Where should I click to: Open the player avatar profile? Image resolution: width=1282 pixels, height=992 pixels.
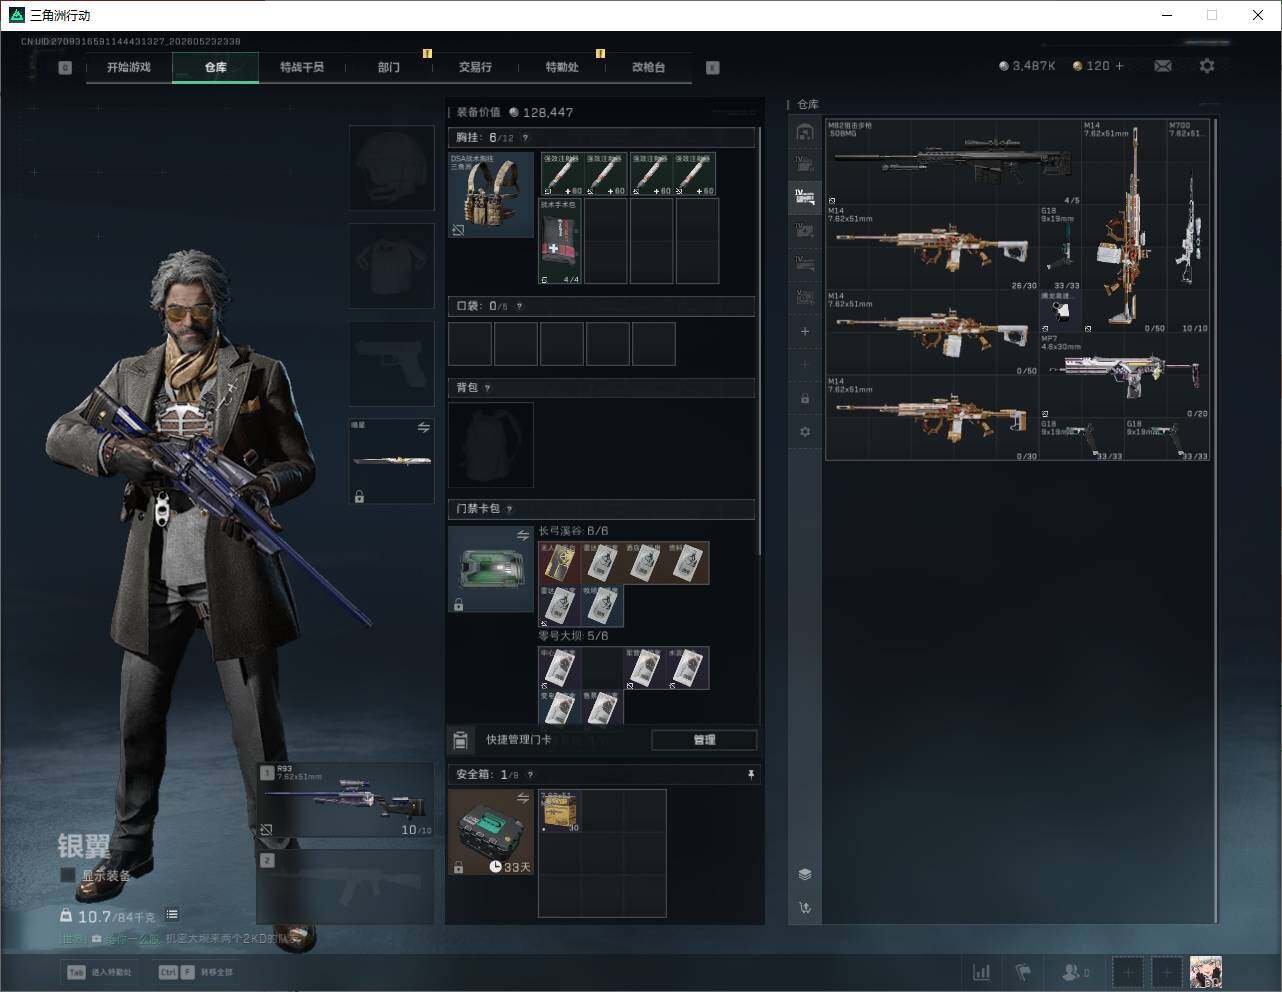tap(1206, 972)
